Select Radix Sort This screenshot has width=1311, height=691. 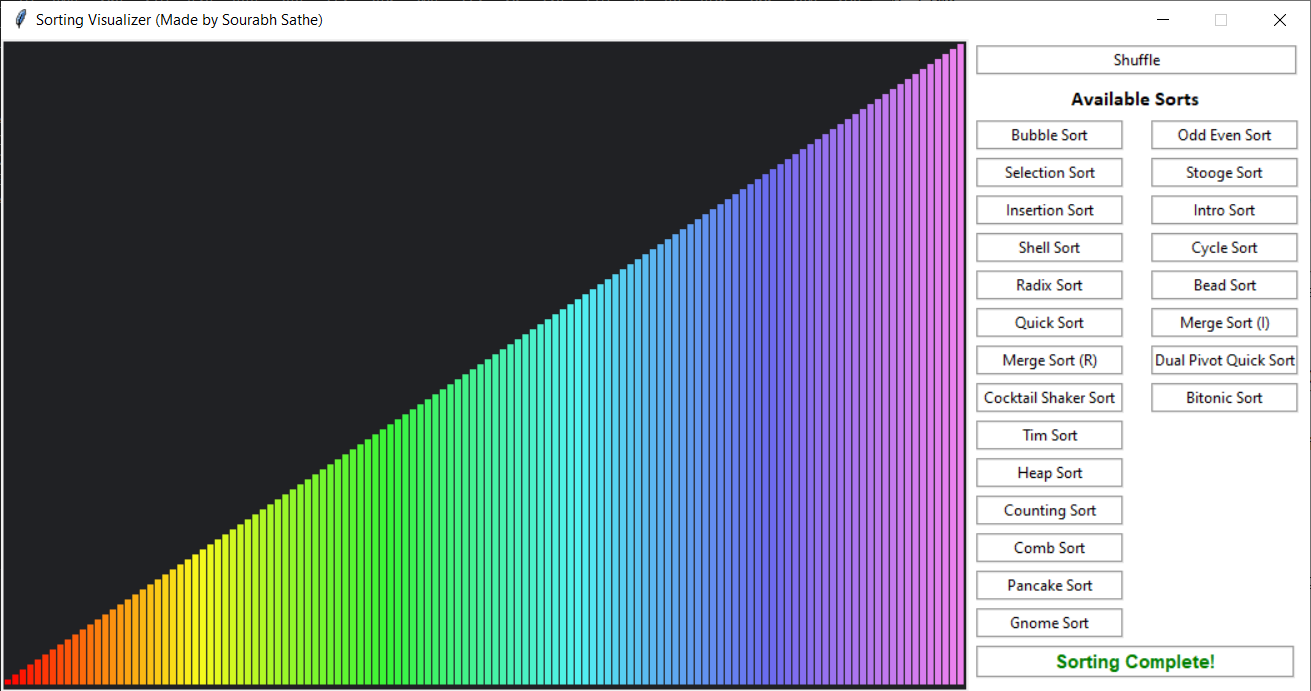coord(1049,285)
